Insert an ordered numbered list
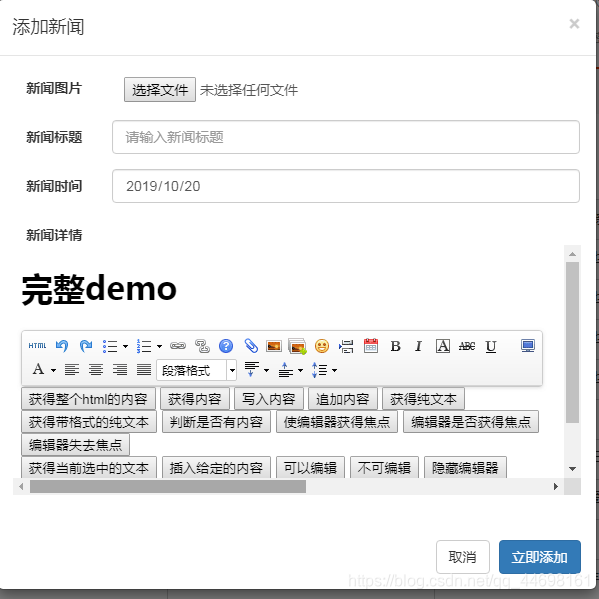 tap(144, 346)
